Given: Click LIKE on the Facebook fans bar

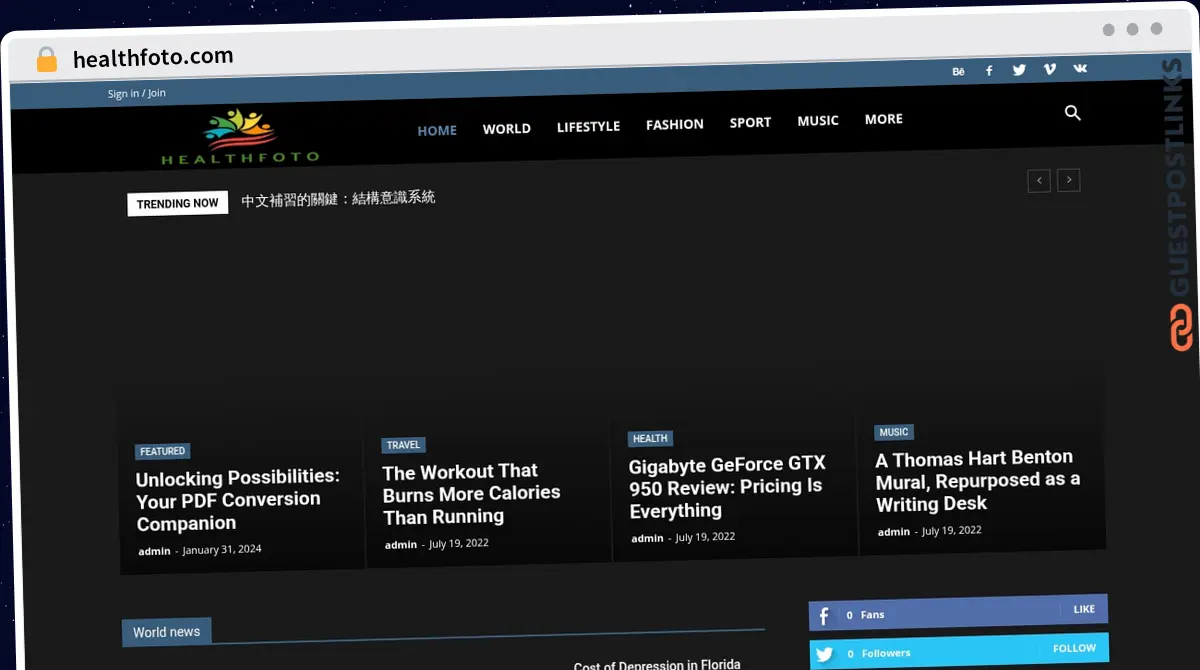Looking at the screenshot, I should tap(1084, 609).
